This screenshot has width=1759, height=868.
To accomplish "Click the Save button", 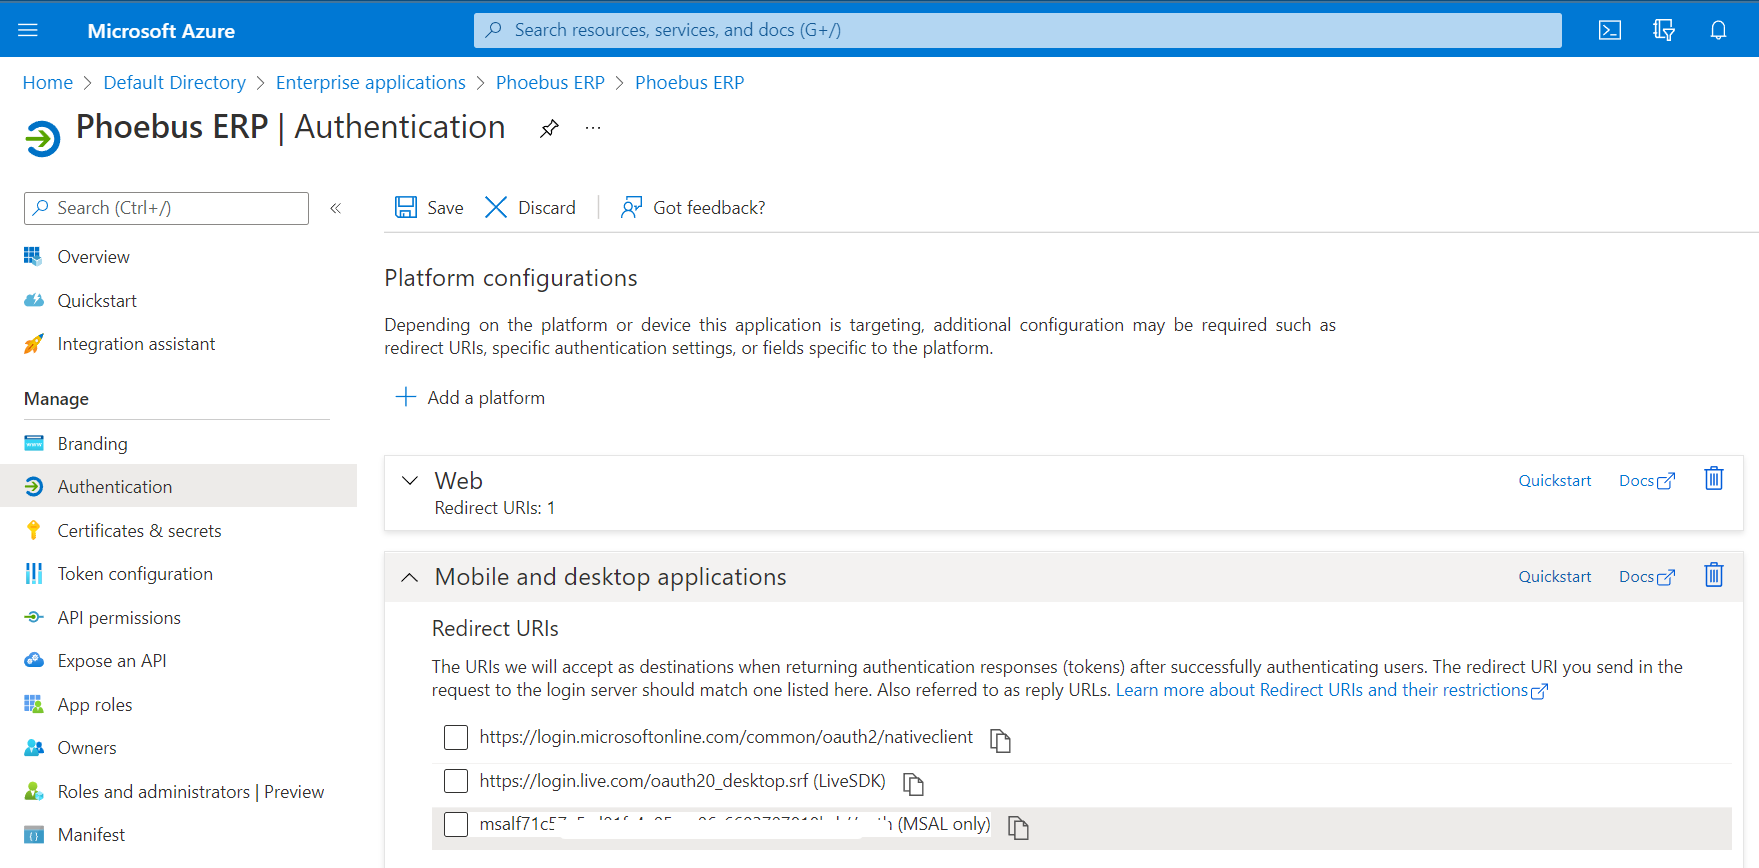I will (429, 207).
